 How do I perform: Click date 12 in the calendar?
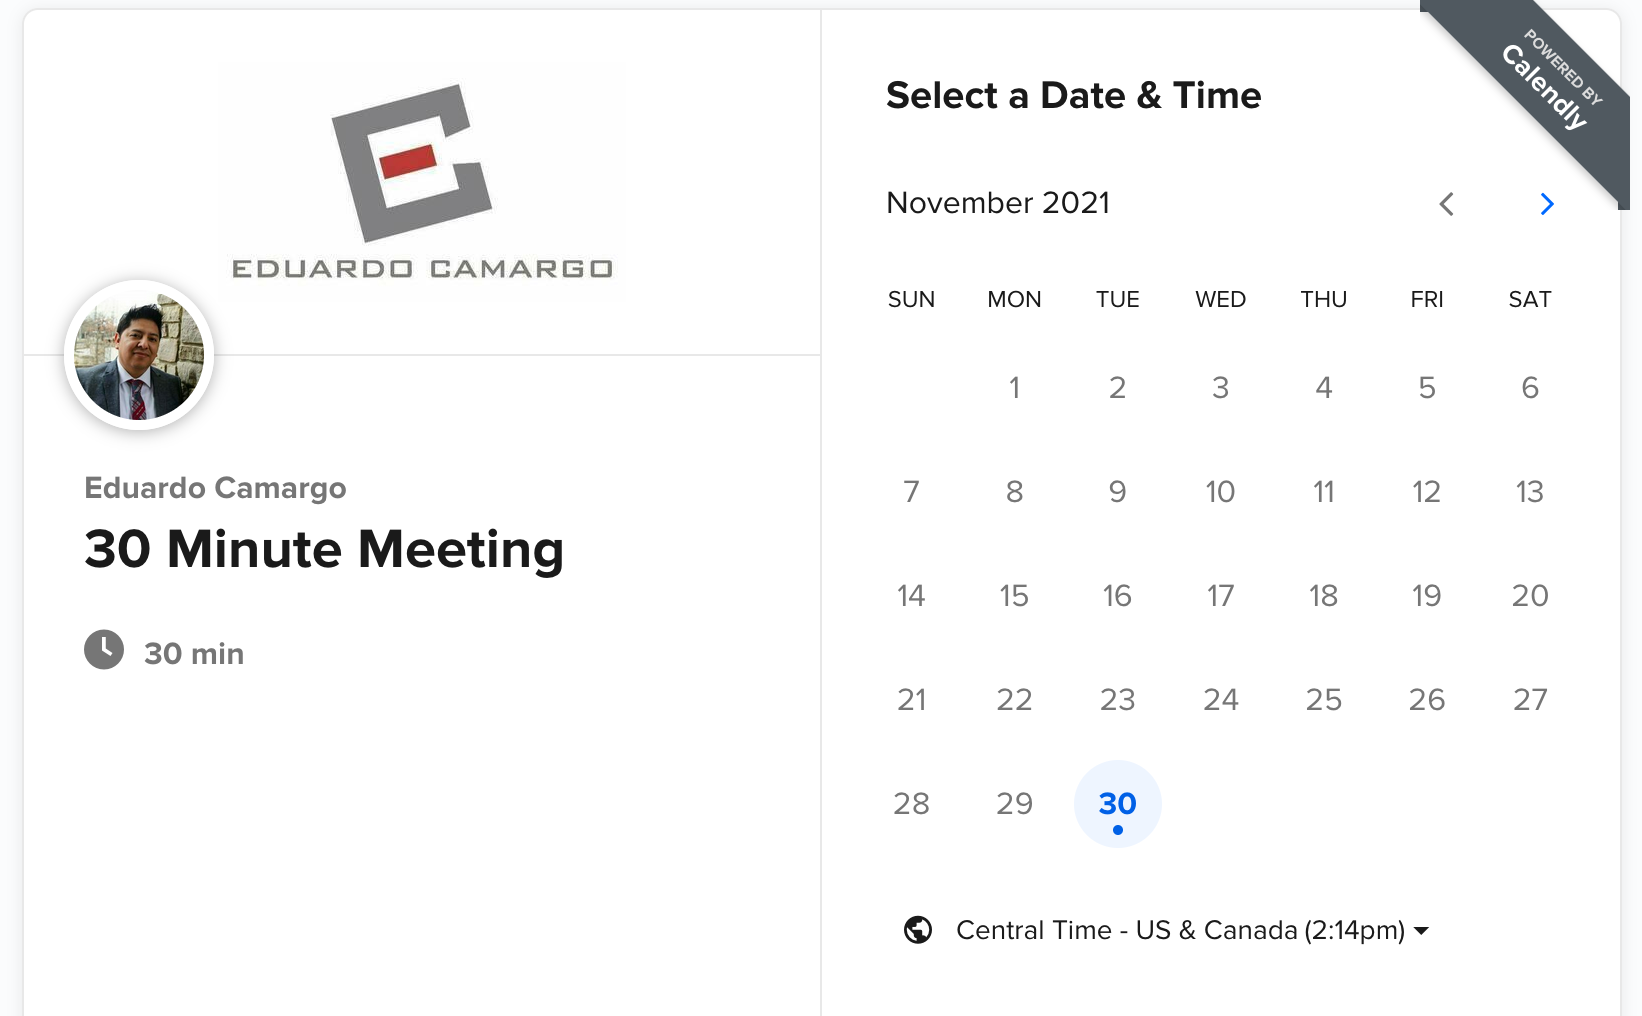click(x=1426, y=492)
